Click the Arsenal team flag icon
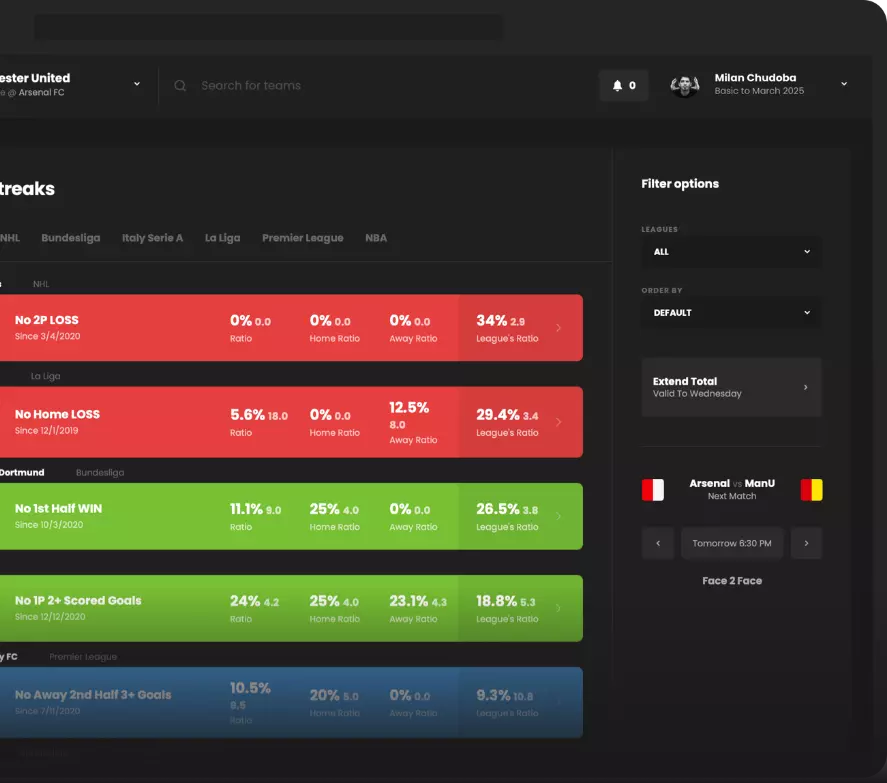Screen dimensions: 887x783 (x=653, y=490)
